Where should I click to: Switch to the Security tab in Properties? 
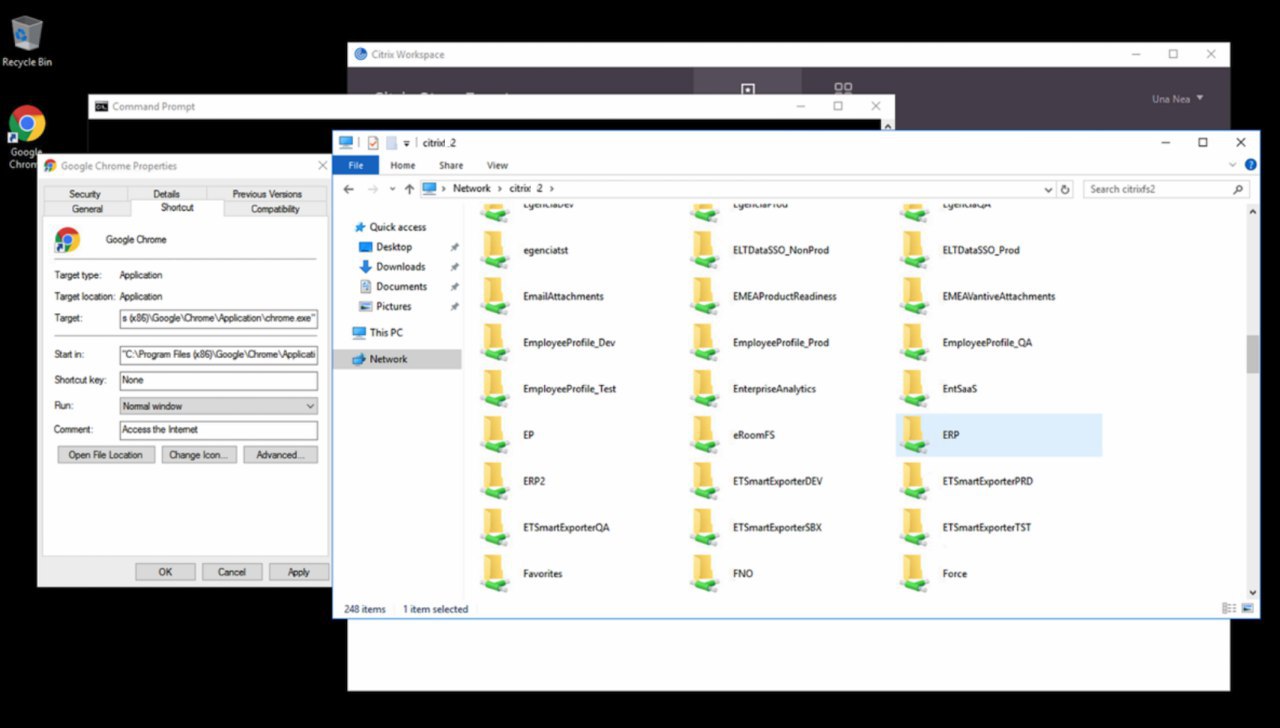(x=85, y=194)
